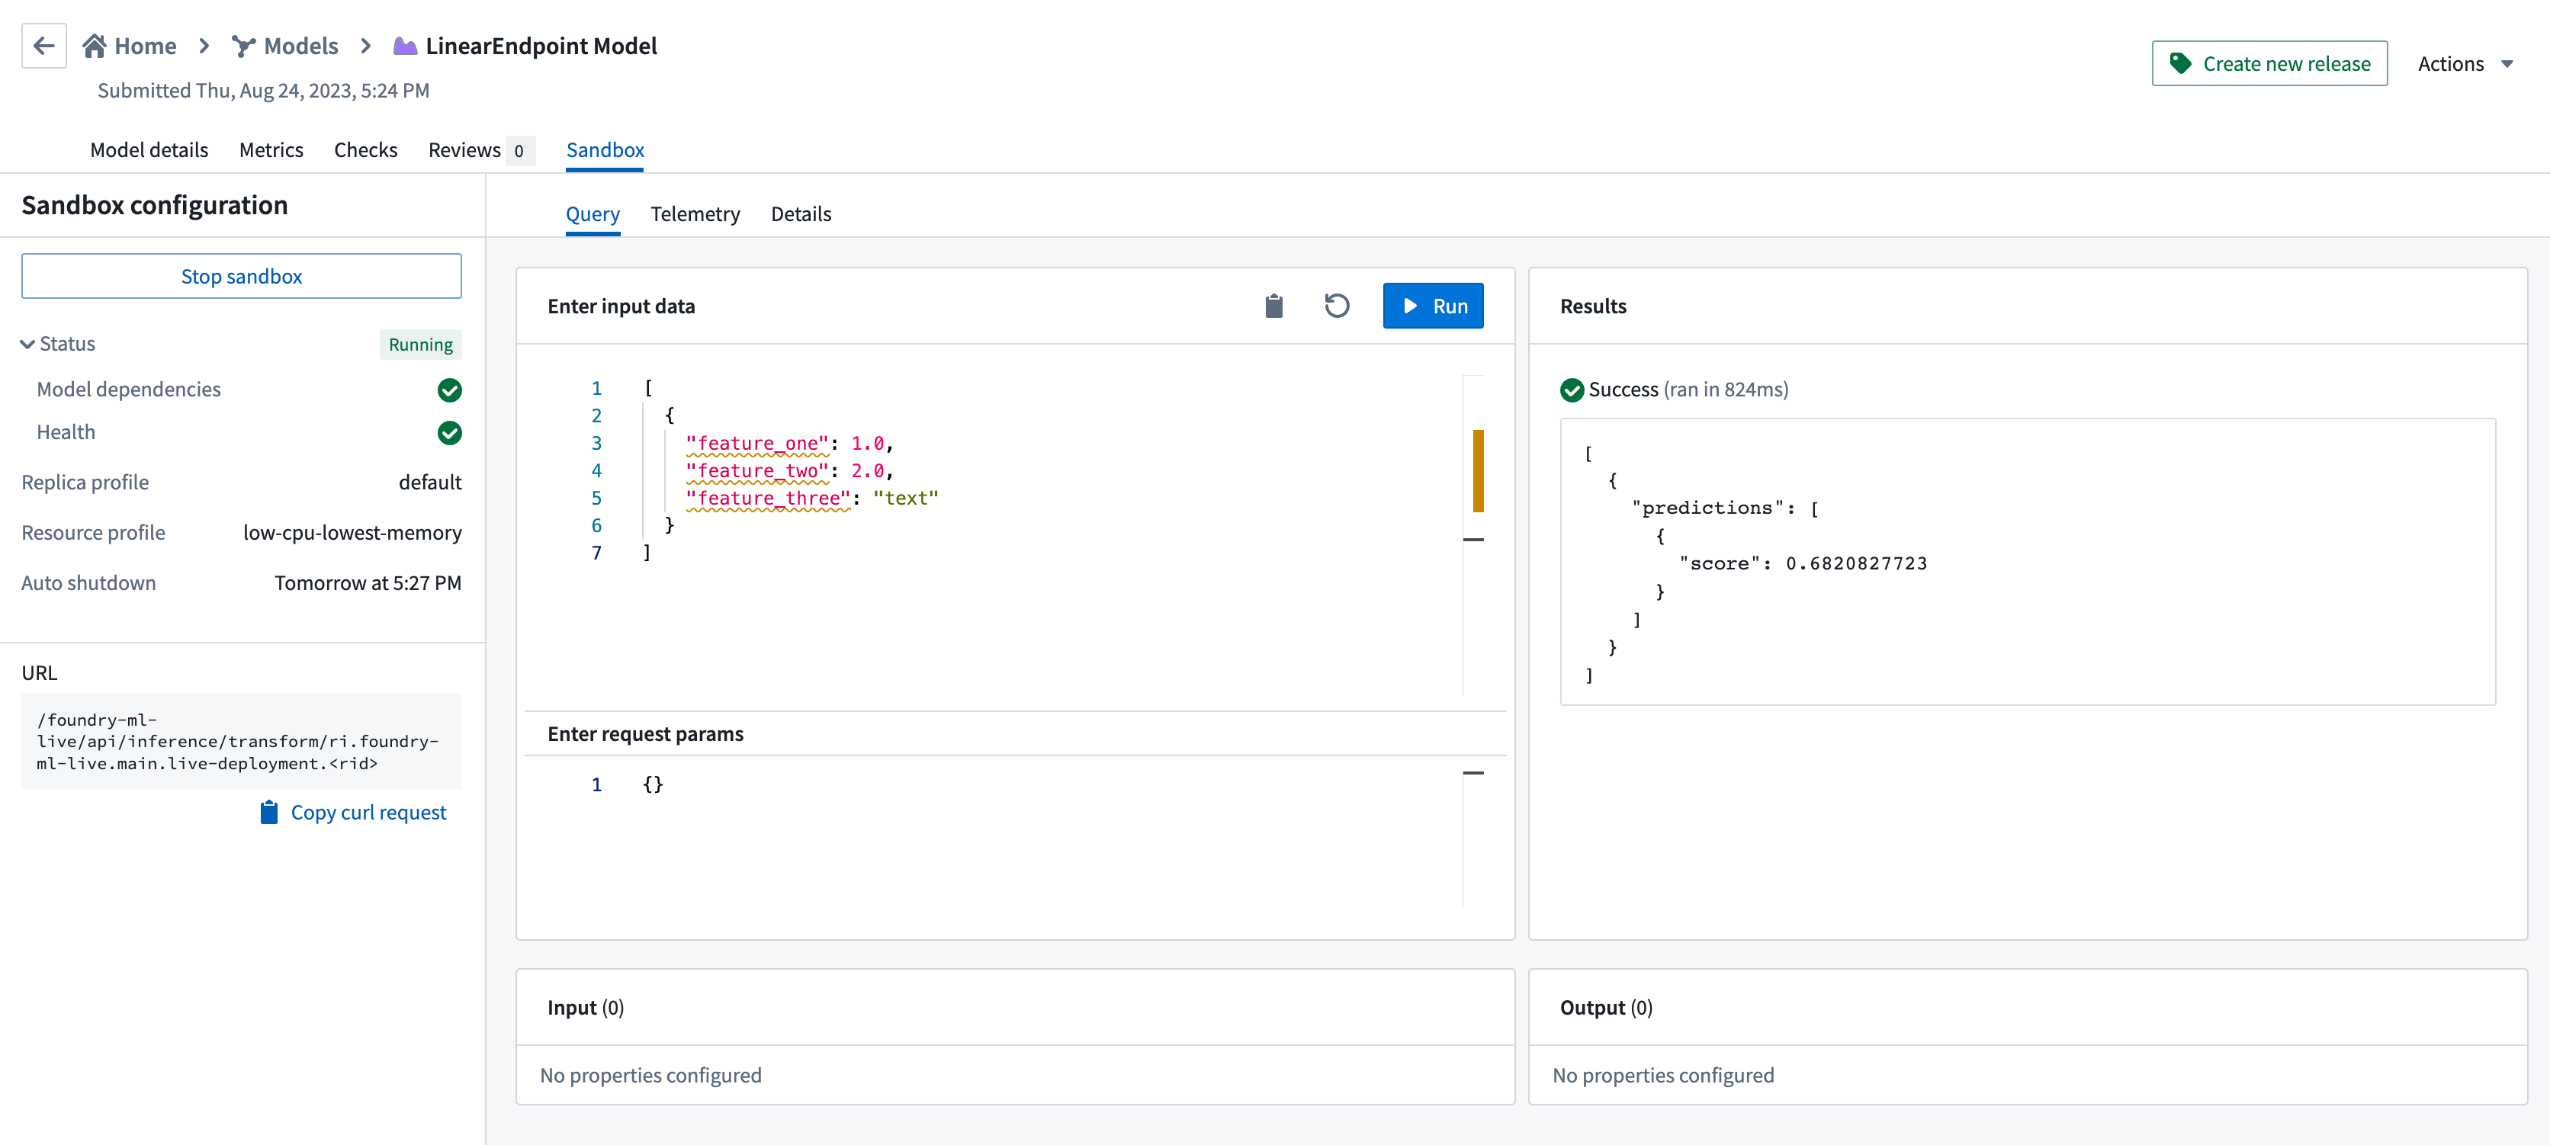This screenshot has height=1145, width=2550.
Task: Click the trash/delete icon for input data
Action: point(1273,306)
